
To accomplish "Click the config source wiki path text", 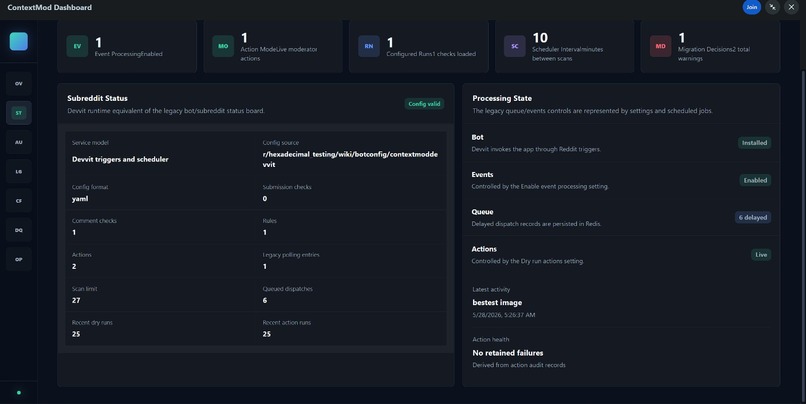I will (x=350, y=159).
